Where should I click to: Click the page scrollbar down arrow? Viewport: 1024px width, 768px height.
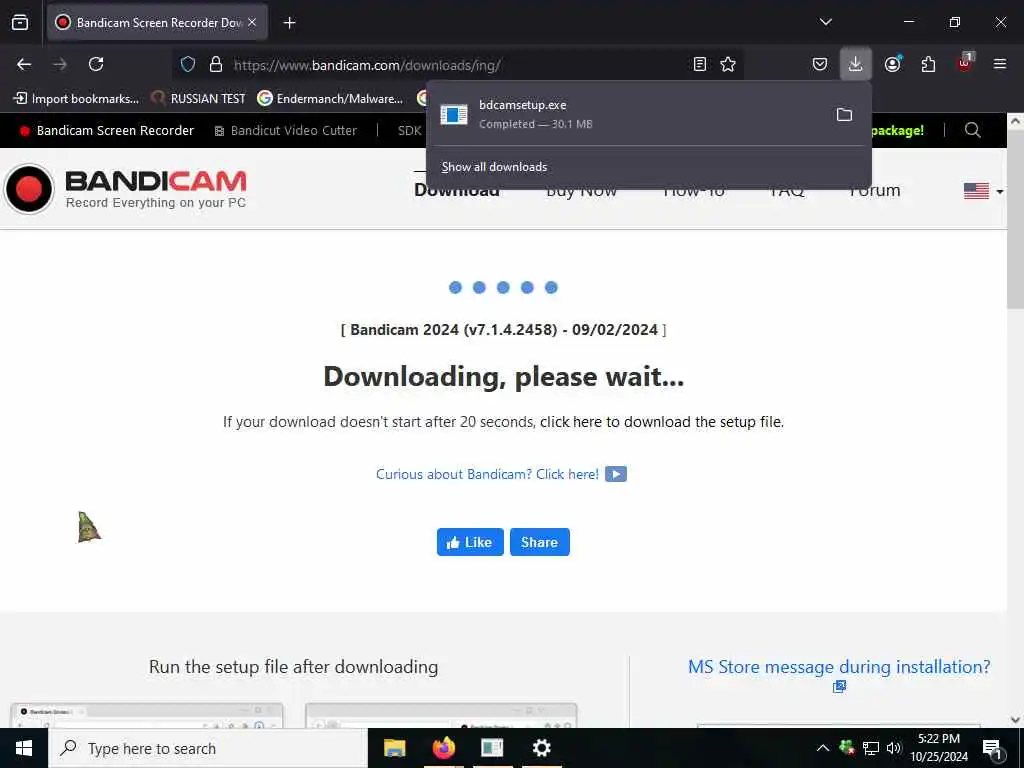(x=1015, y=720)
